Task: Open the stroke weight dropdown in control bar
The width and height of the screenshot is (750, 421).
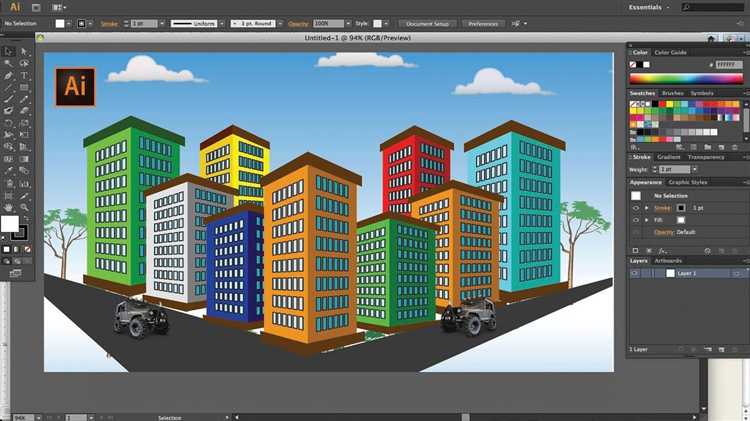Action: [x=162, y=23]
